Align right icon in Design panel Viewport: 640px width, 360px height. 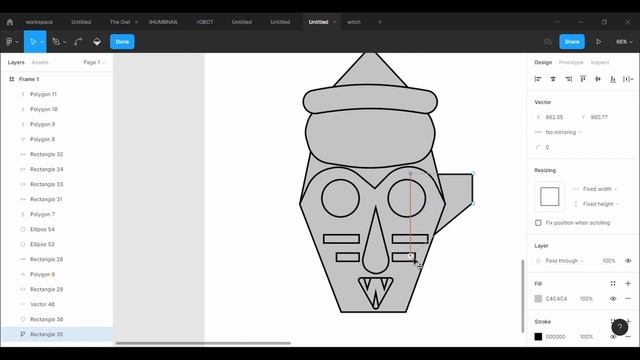click(x=568, y=79)
